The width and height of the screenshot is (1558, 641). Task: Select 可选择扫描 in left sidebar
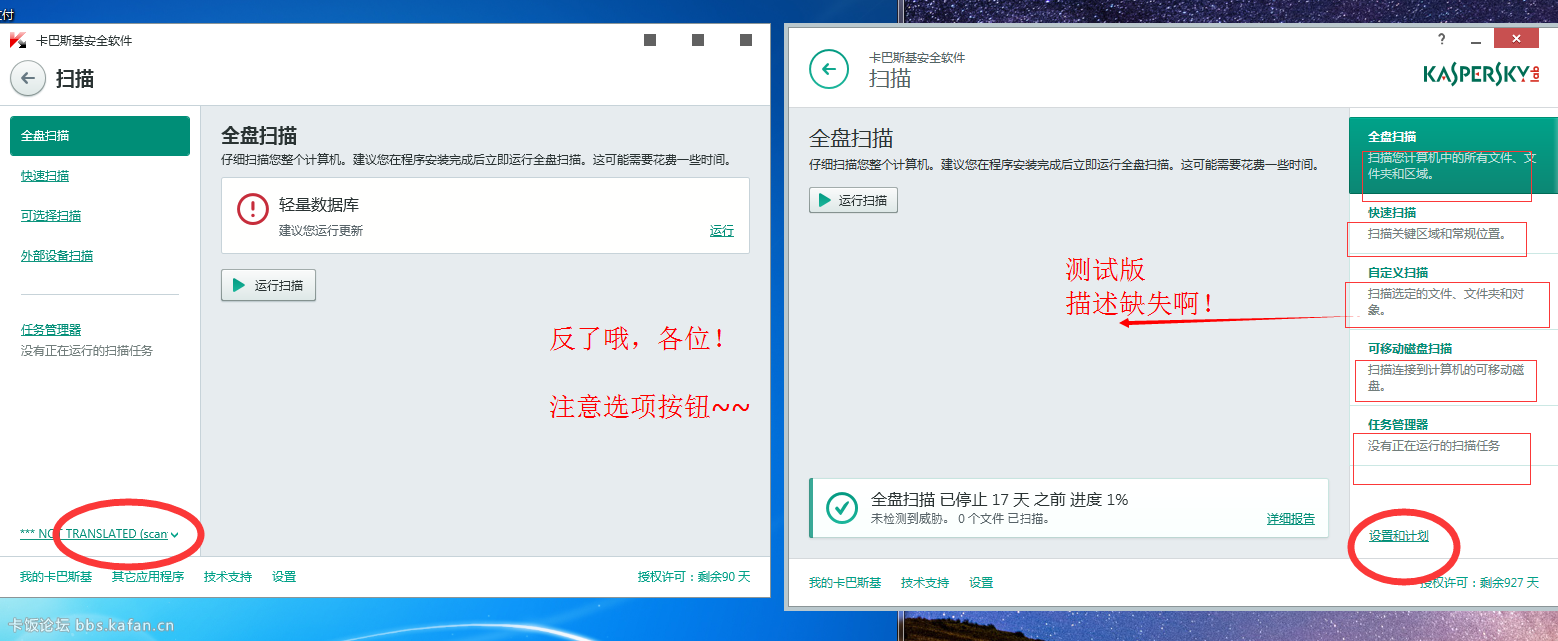(51, 216)
